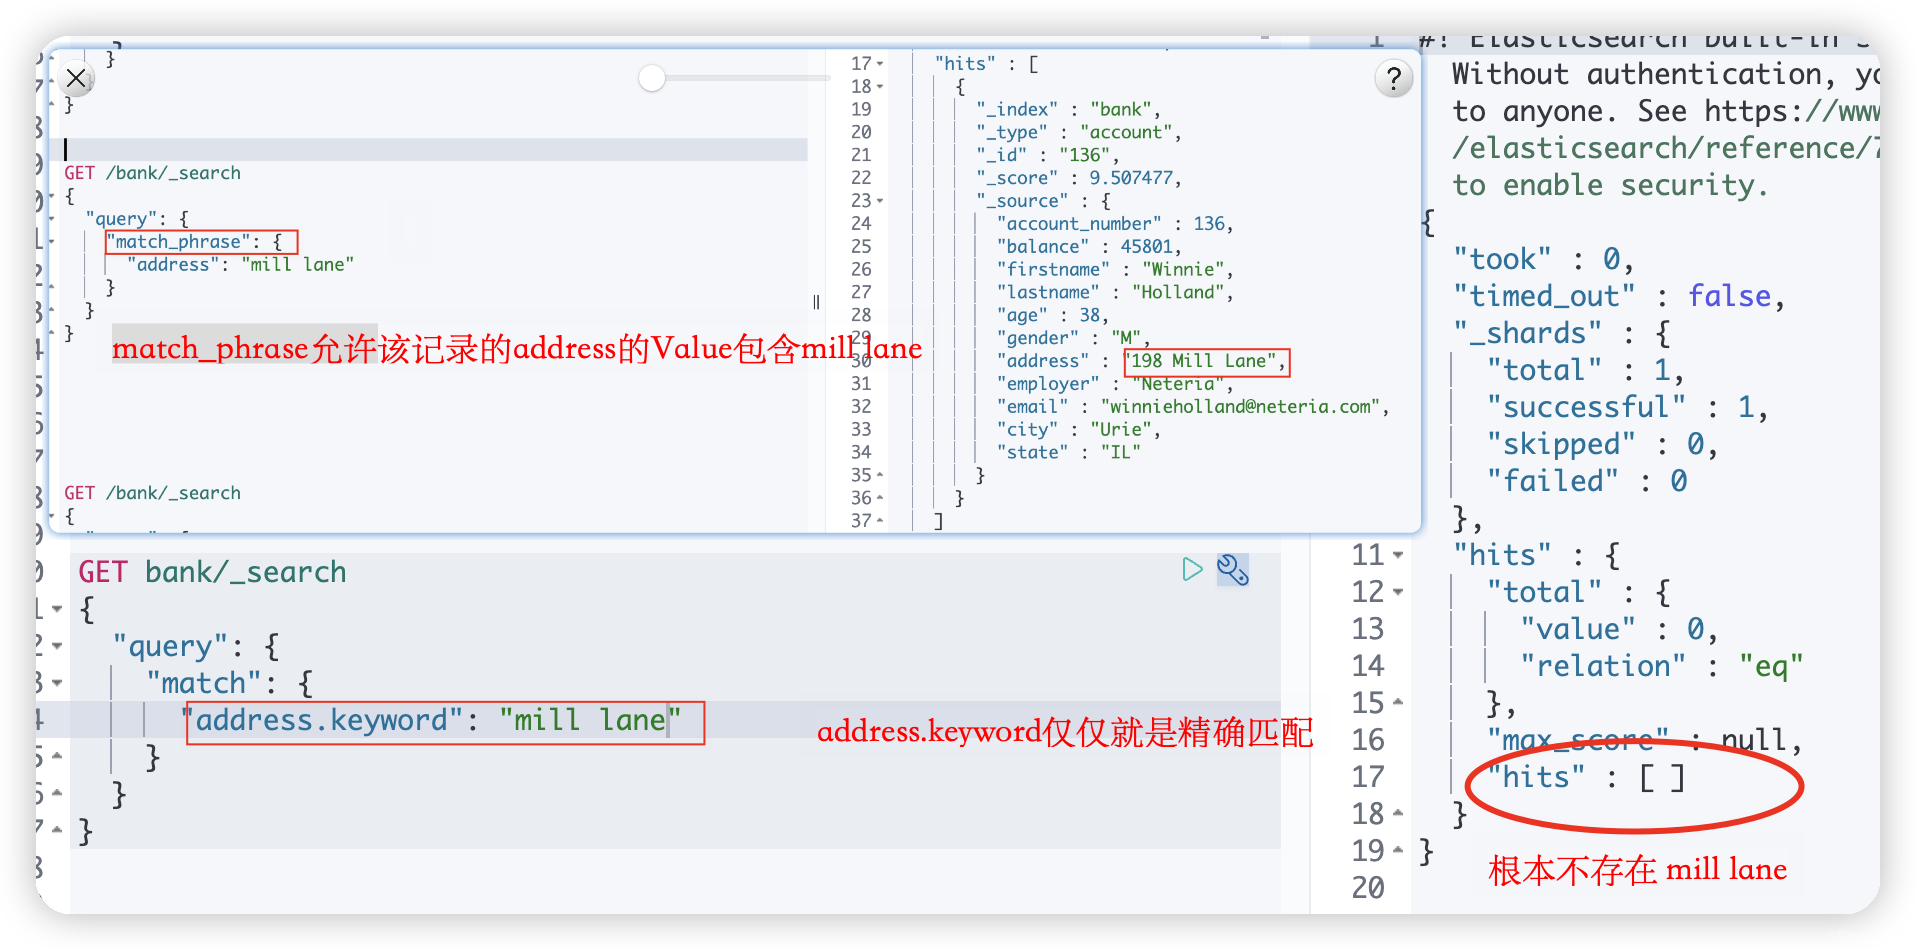Toggle fold arrow at response line 37

coord(880,521)
